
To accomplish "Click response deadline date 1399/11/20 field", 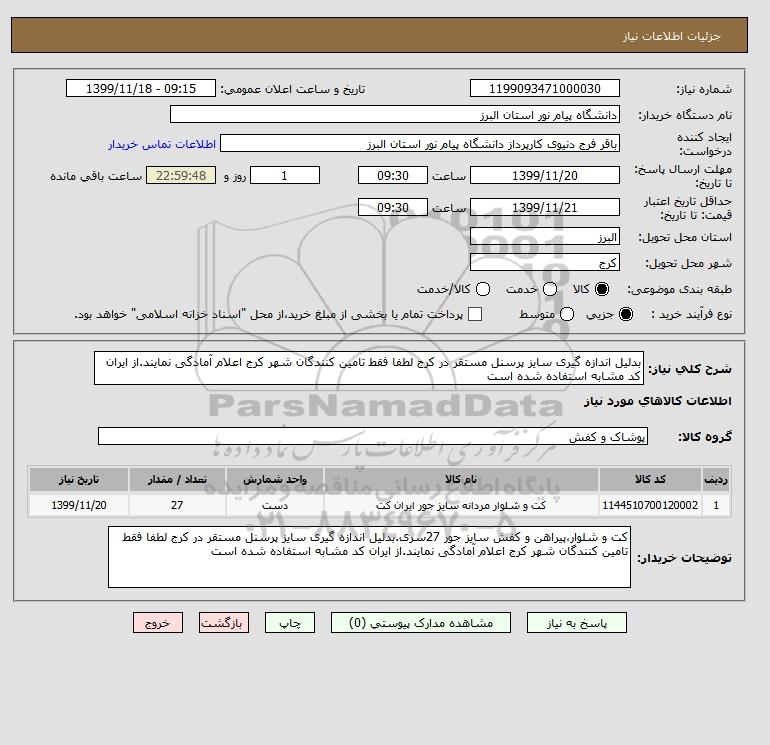I will coord(545,175).
